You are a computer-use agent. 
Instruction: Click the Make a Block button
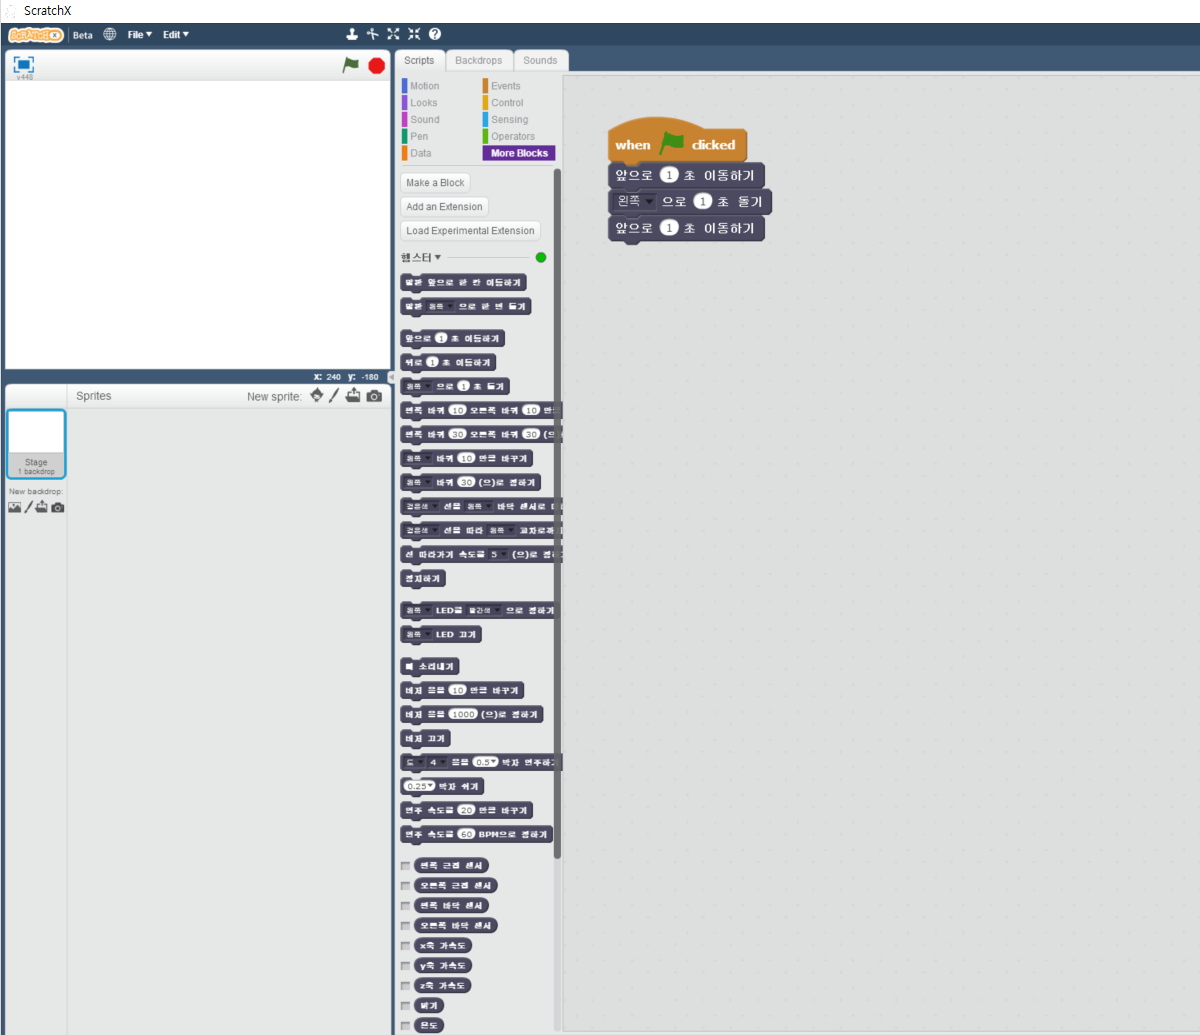pos(435,183)
